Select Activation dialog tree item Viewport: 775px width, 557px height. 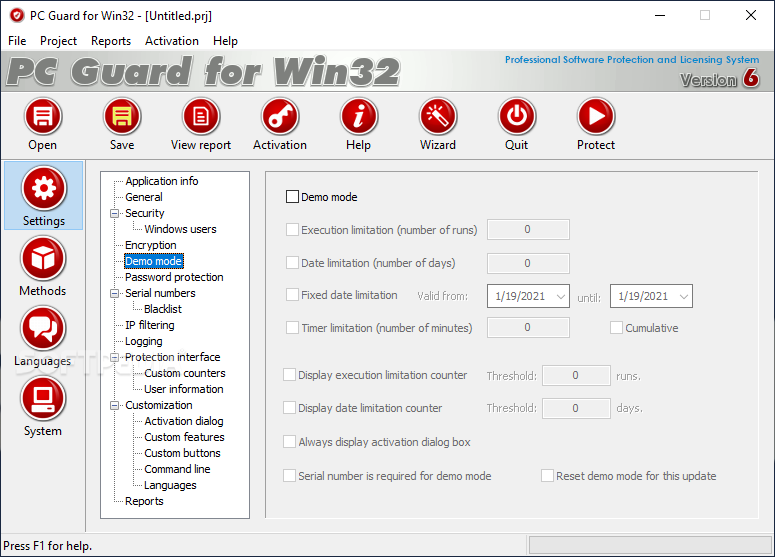pos(184,421)
